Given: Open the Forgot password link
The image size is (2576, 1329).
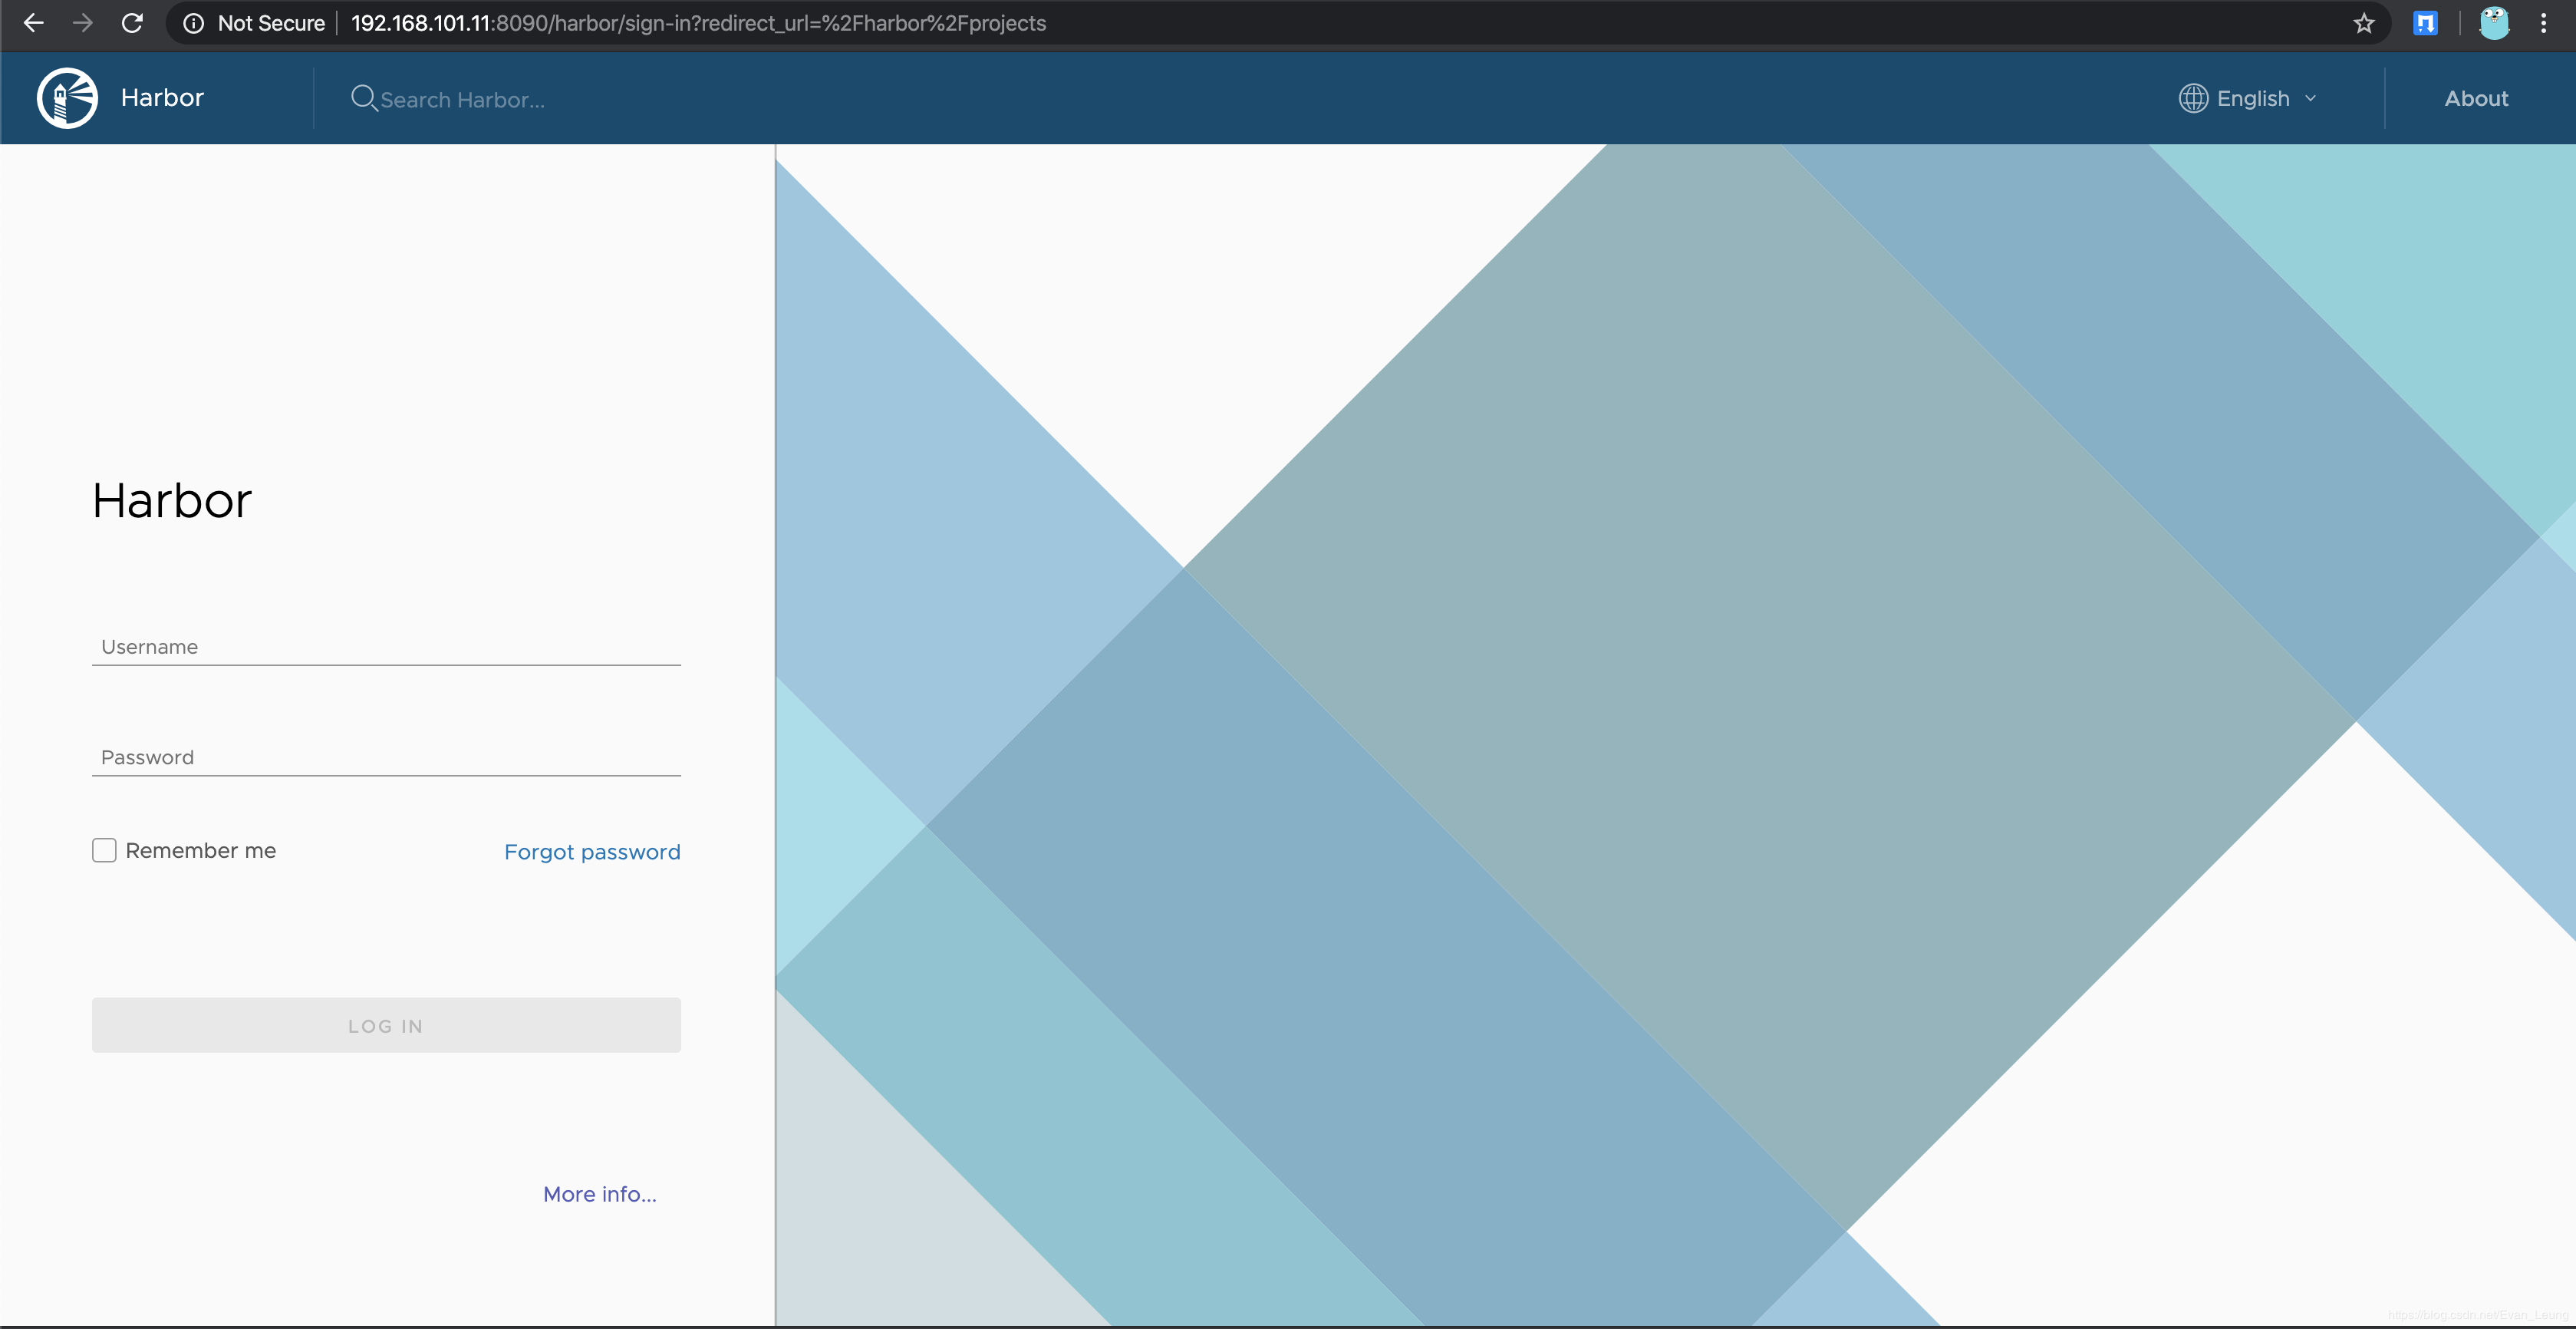Looking at the screenshot, I should click(592, 852).
